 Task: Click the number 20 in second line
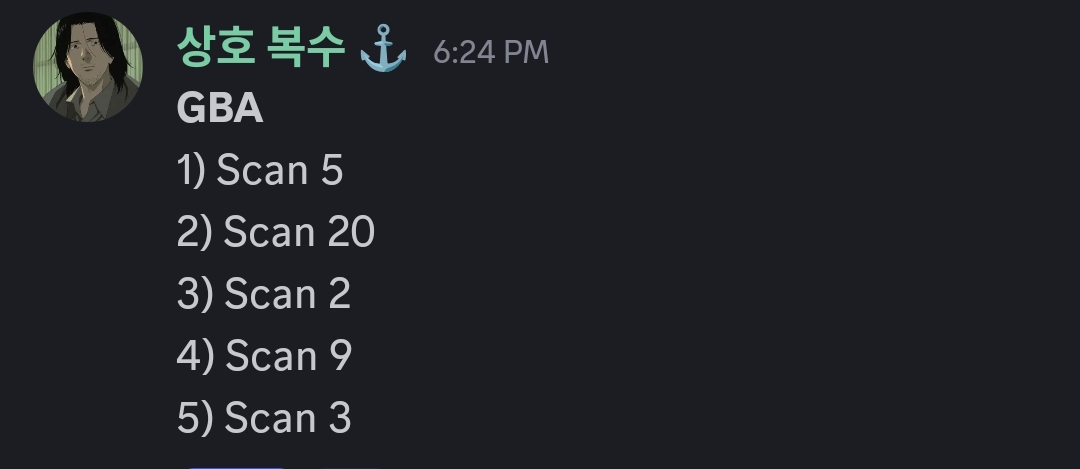pos(350,233)
